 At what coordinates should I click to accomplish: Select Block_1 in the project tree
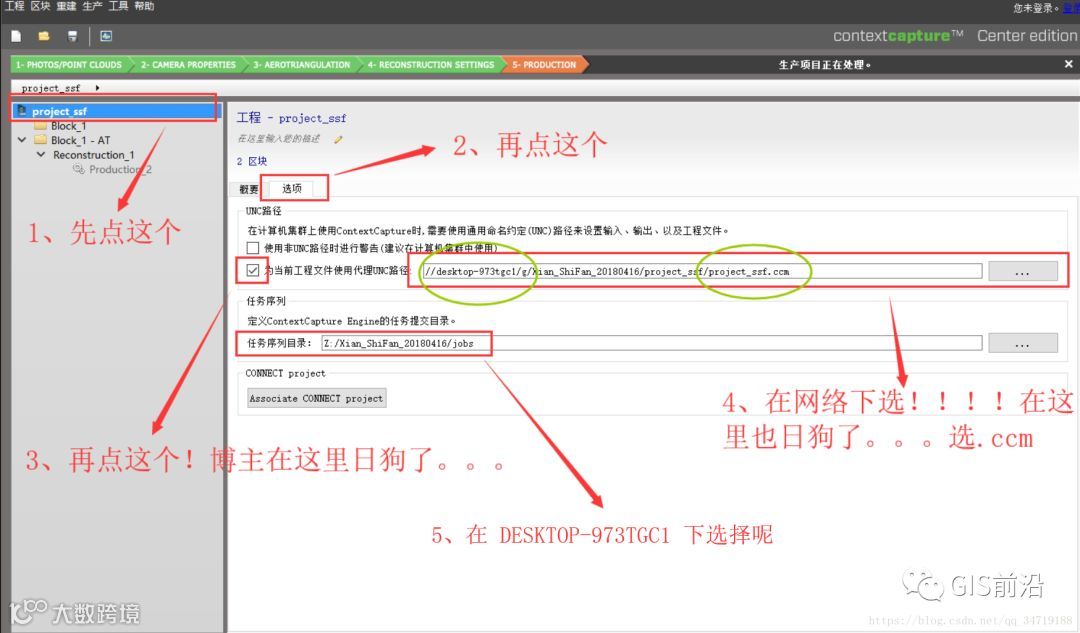pos(68,126)
